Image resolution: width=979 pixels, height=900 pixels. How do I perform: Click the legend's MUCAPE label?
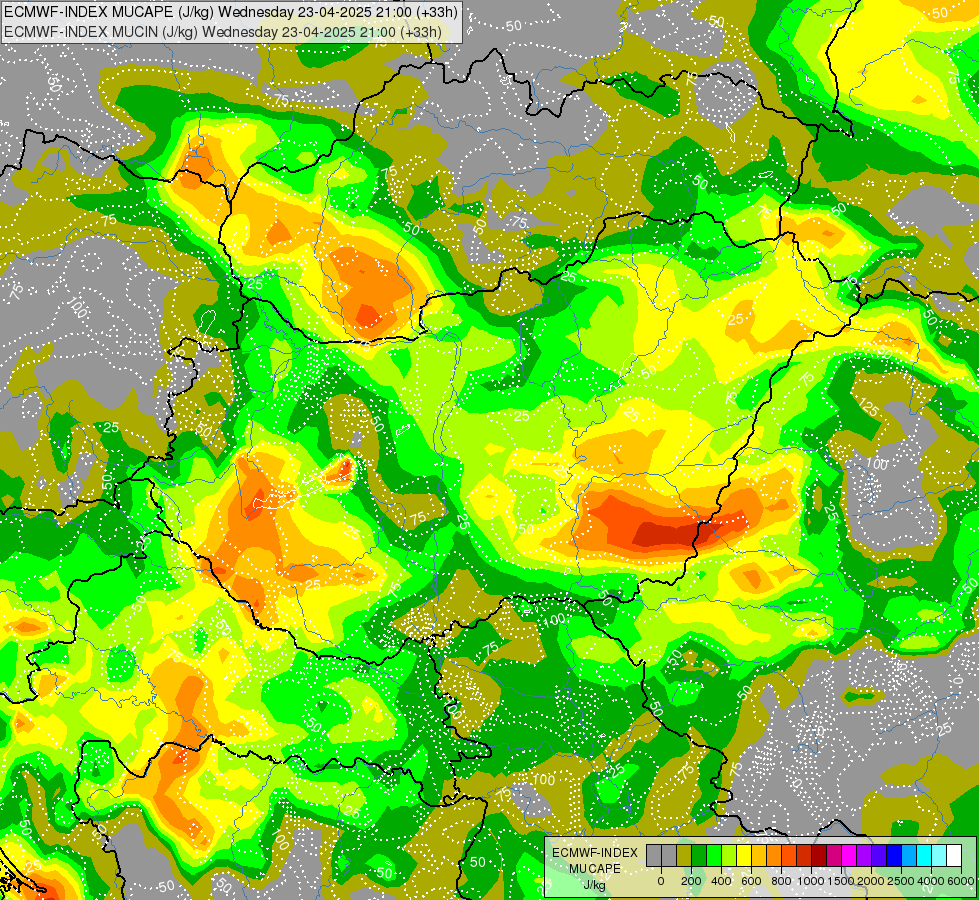coord(595,869)
